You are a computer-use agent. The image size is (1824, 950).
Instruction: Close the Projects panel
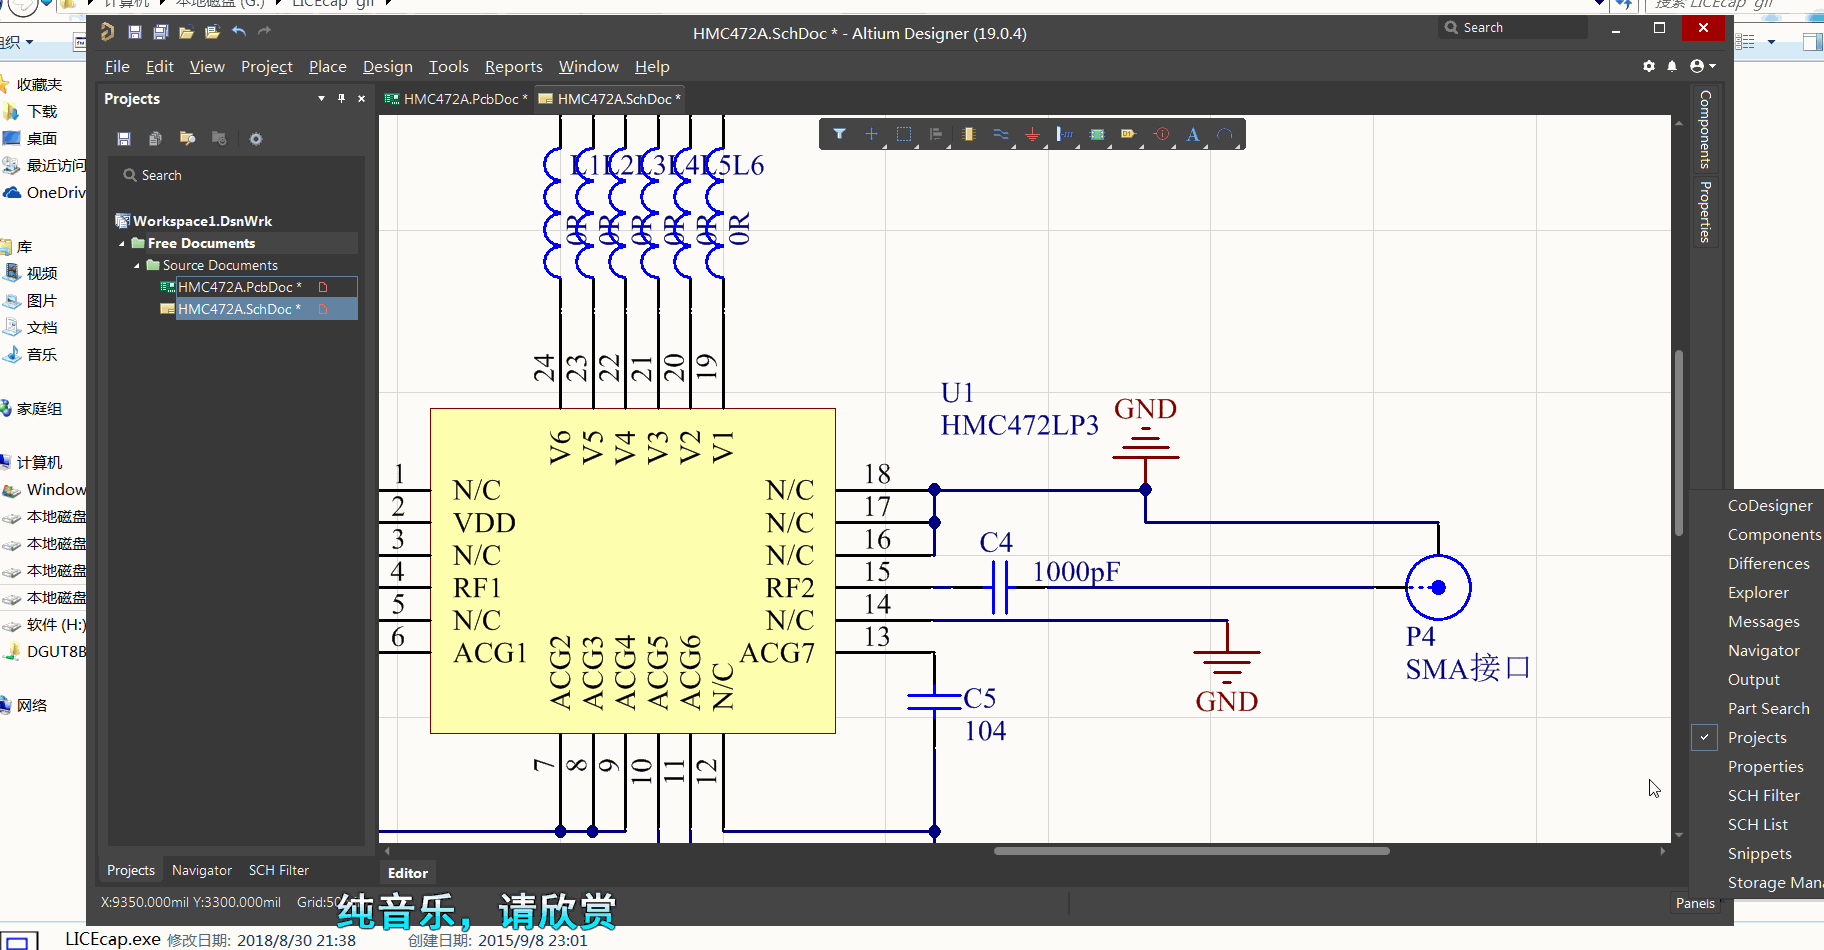click(x=361, y=98)
